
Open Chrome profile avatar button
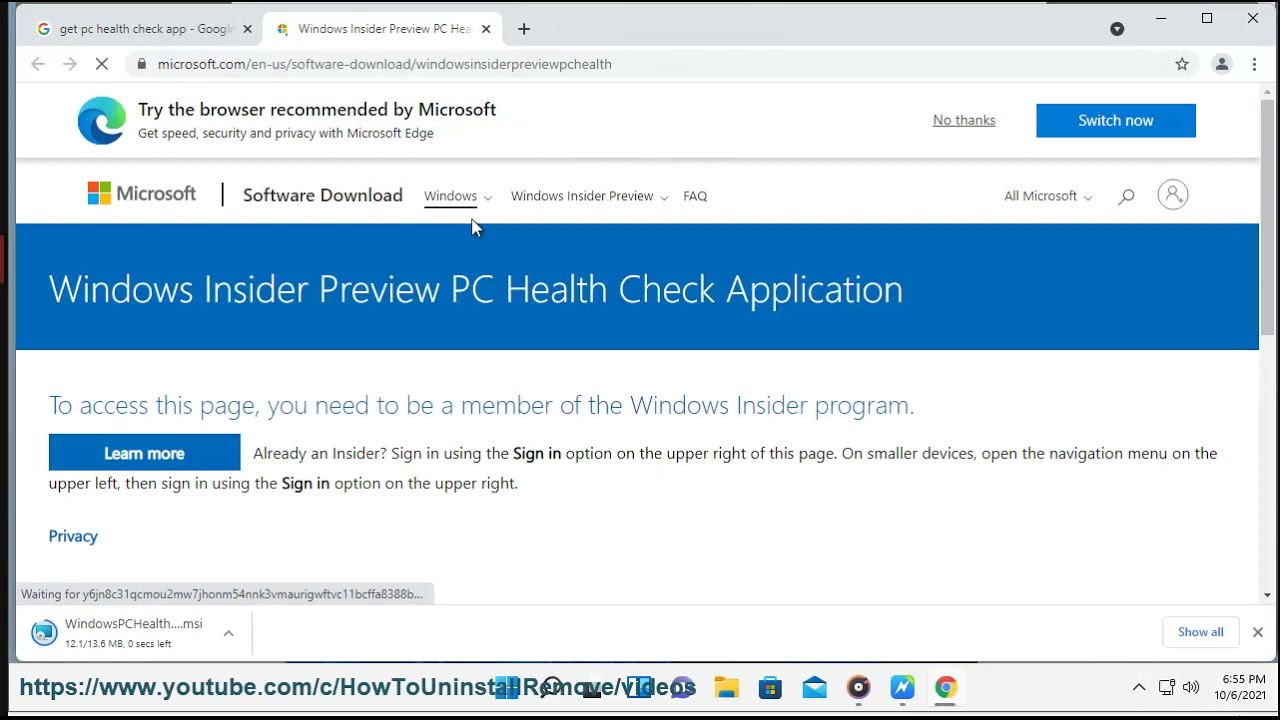pyautogui.click(x=1221, y=64)
